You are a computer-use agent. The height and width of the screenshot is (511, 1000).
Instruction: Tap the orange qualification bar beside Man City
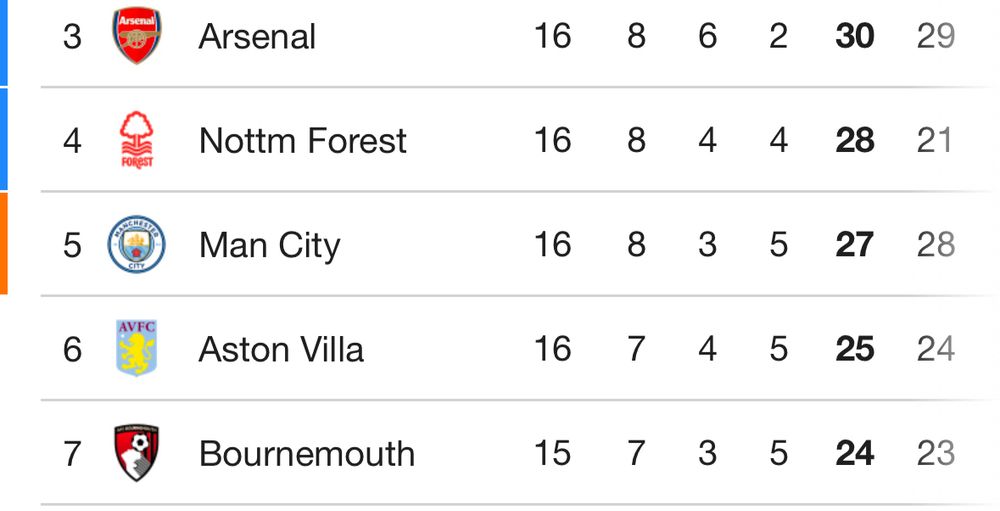pos(4,244)
